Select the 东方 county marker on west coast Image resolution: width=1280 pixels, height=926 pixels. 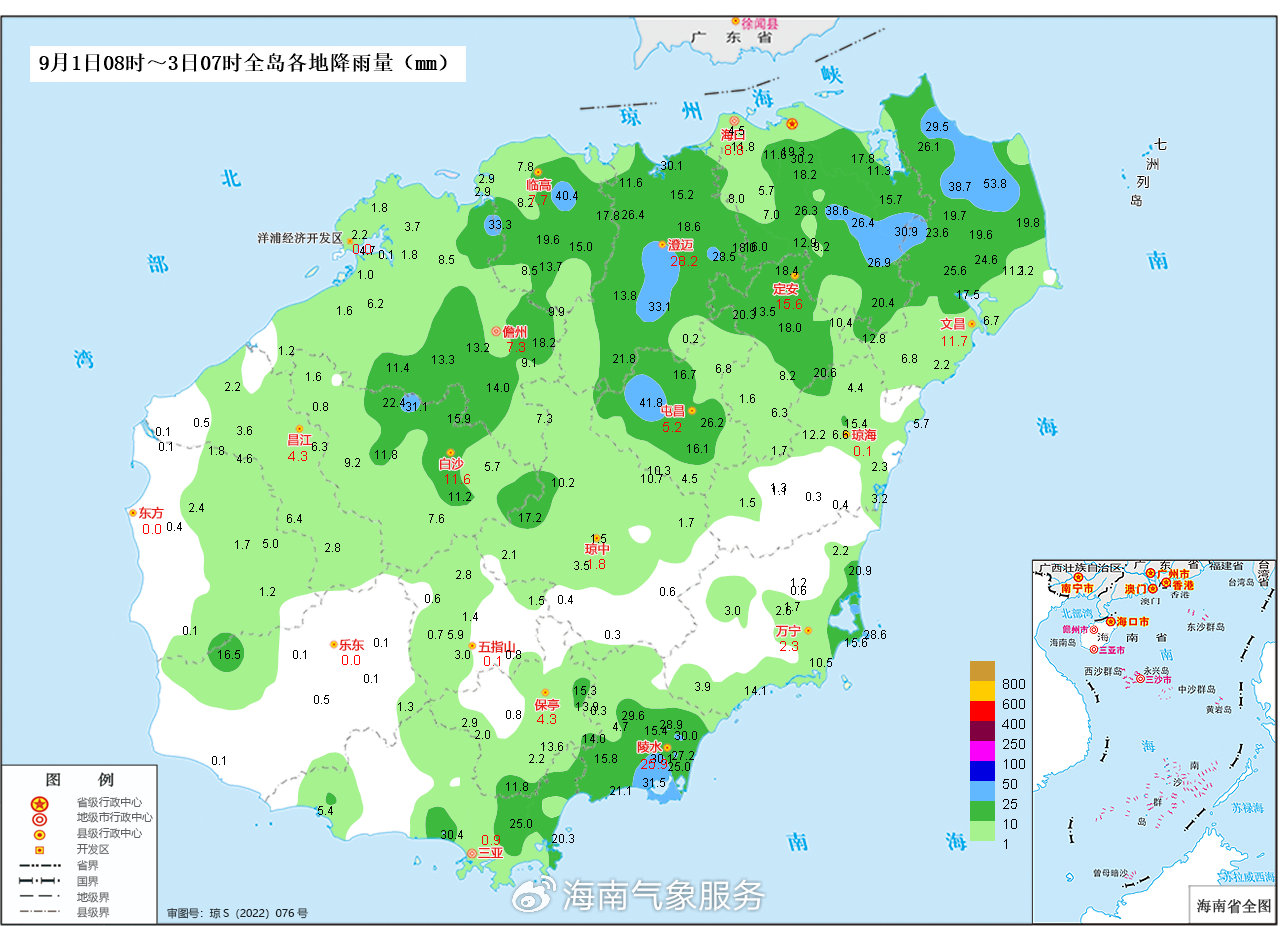tap(133, 513)
